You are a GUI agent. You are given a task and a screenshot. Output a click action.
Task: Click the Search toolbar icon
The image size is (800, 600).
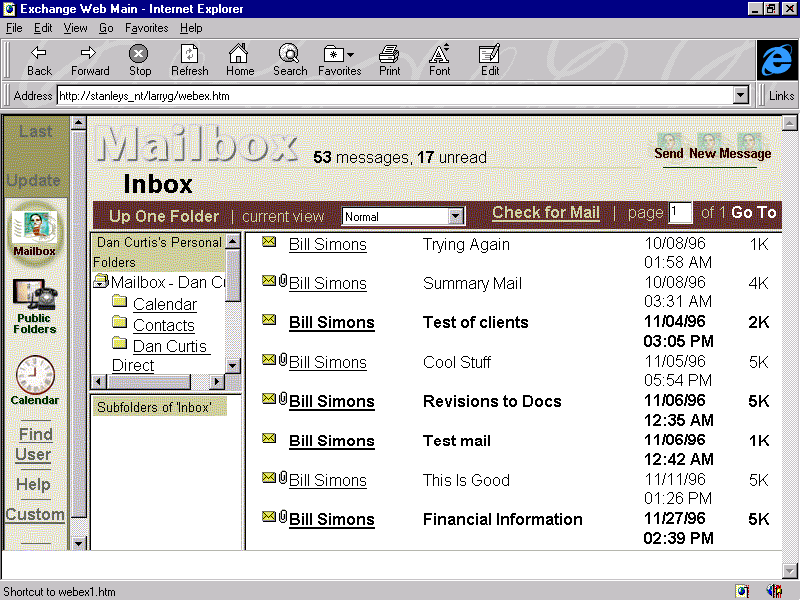[289, 60]
